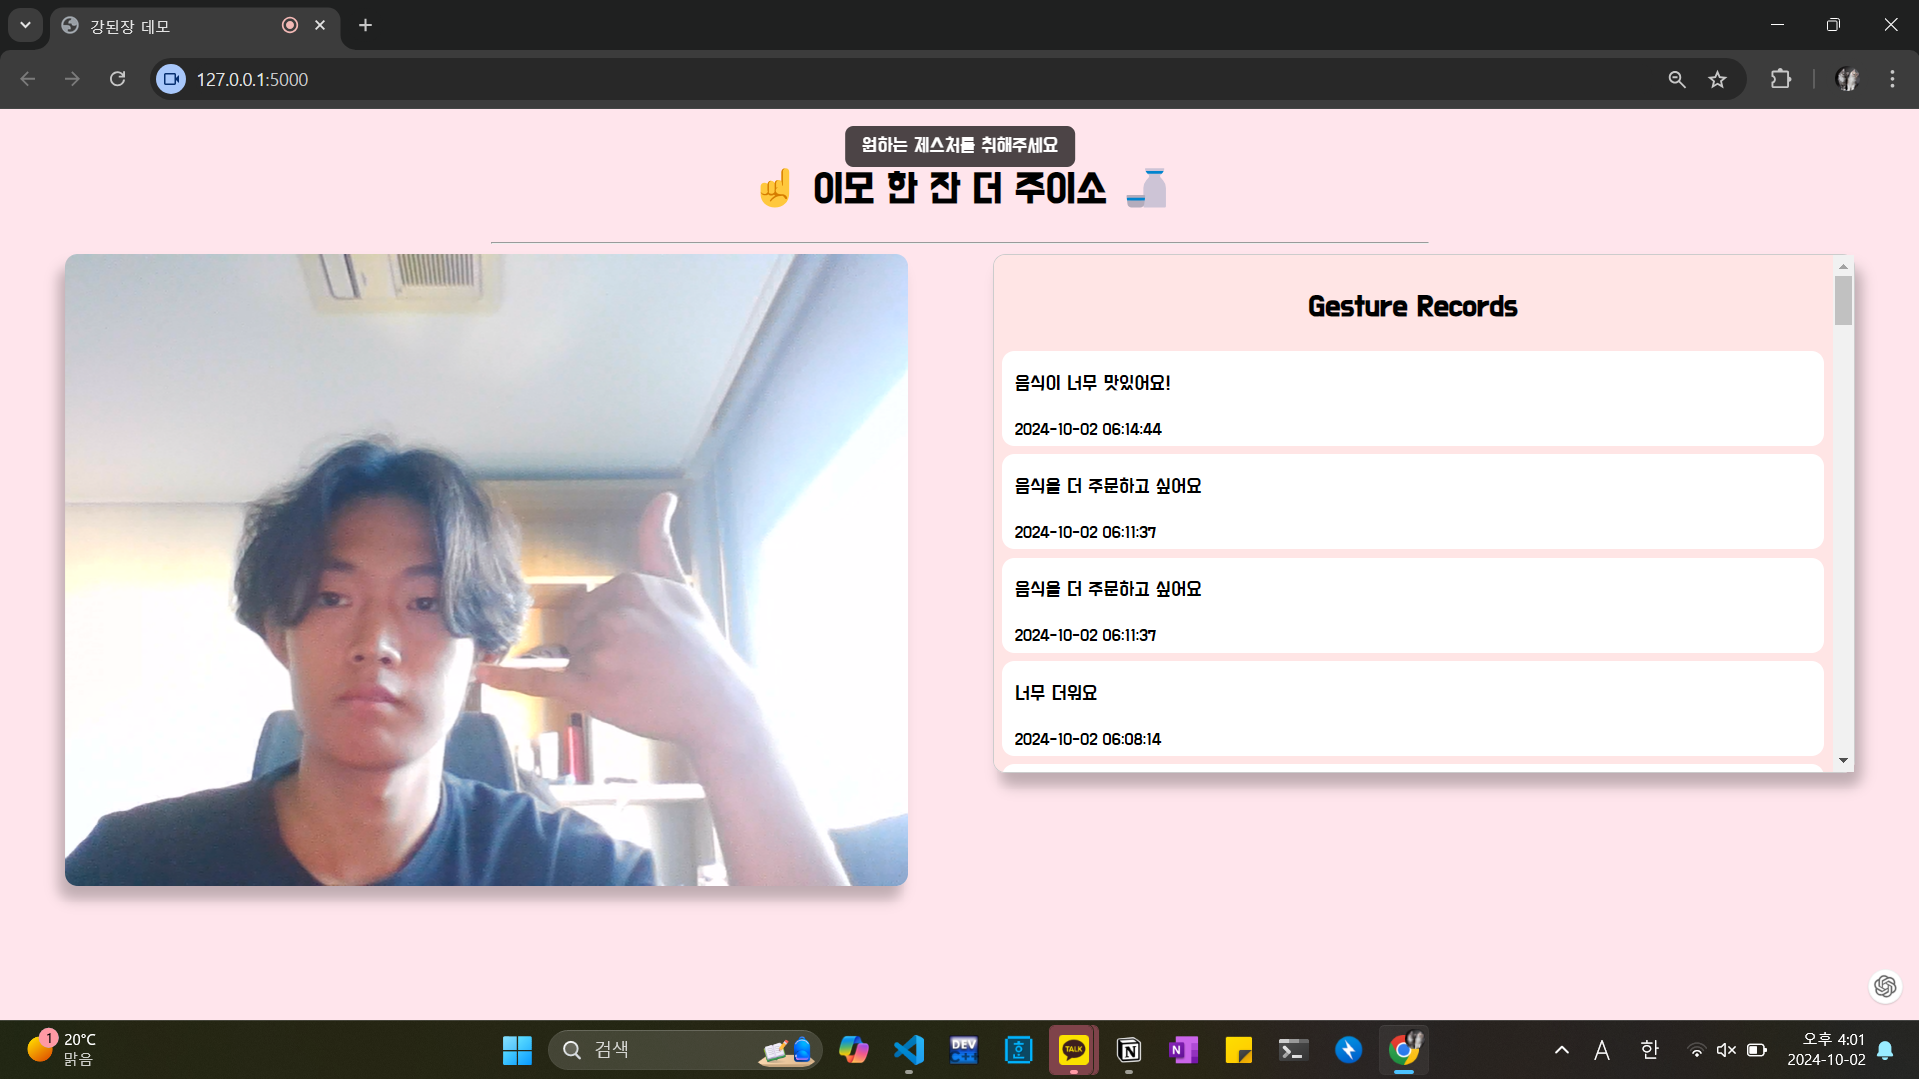Open the weather widget showing 20°C
The image size is (1919, 1079).
(62, 1049)
